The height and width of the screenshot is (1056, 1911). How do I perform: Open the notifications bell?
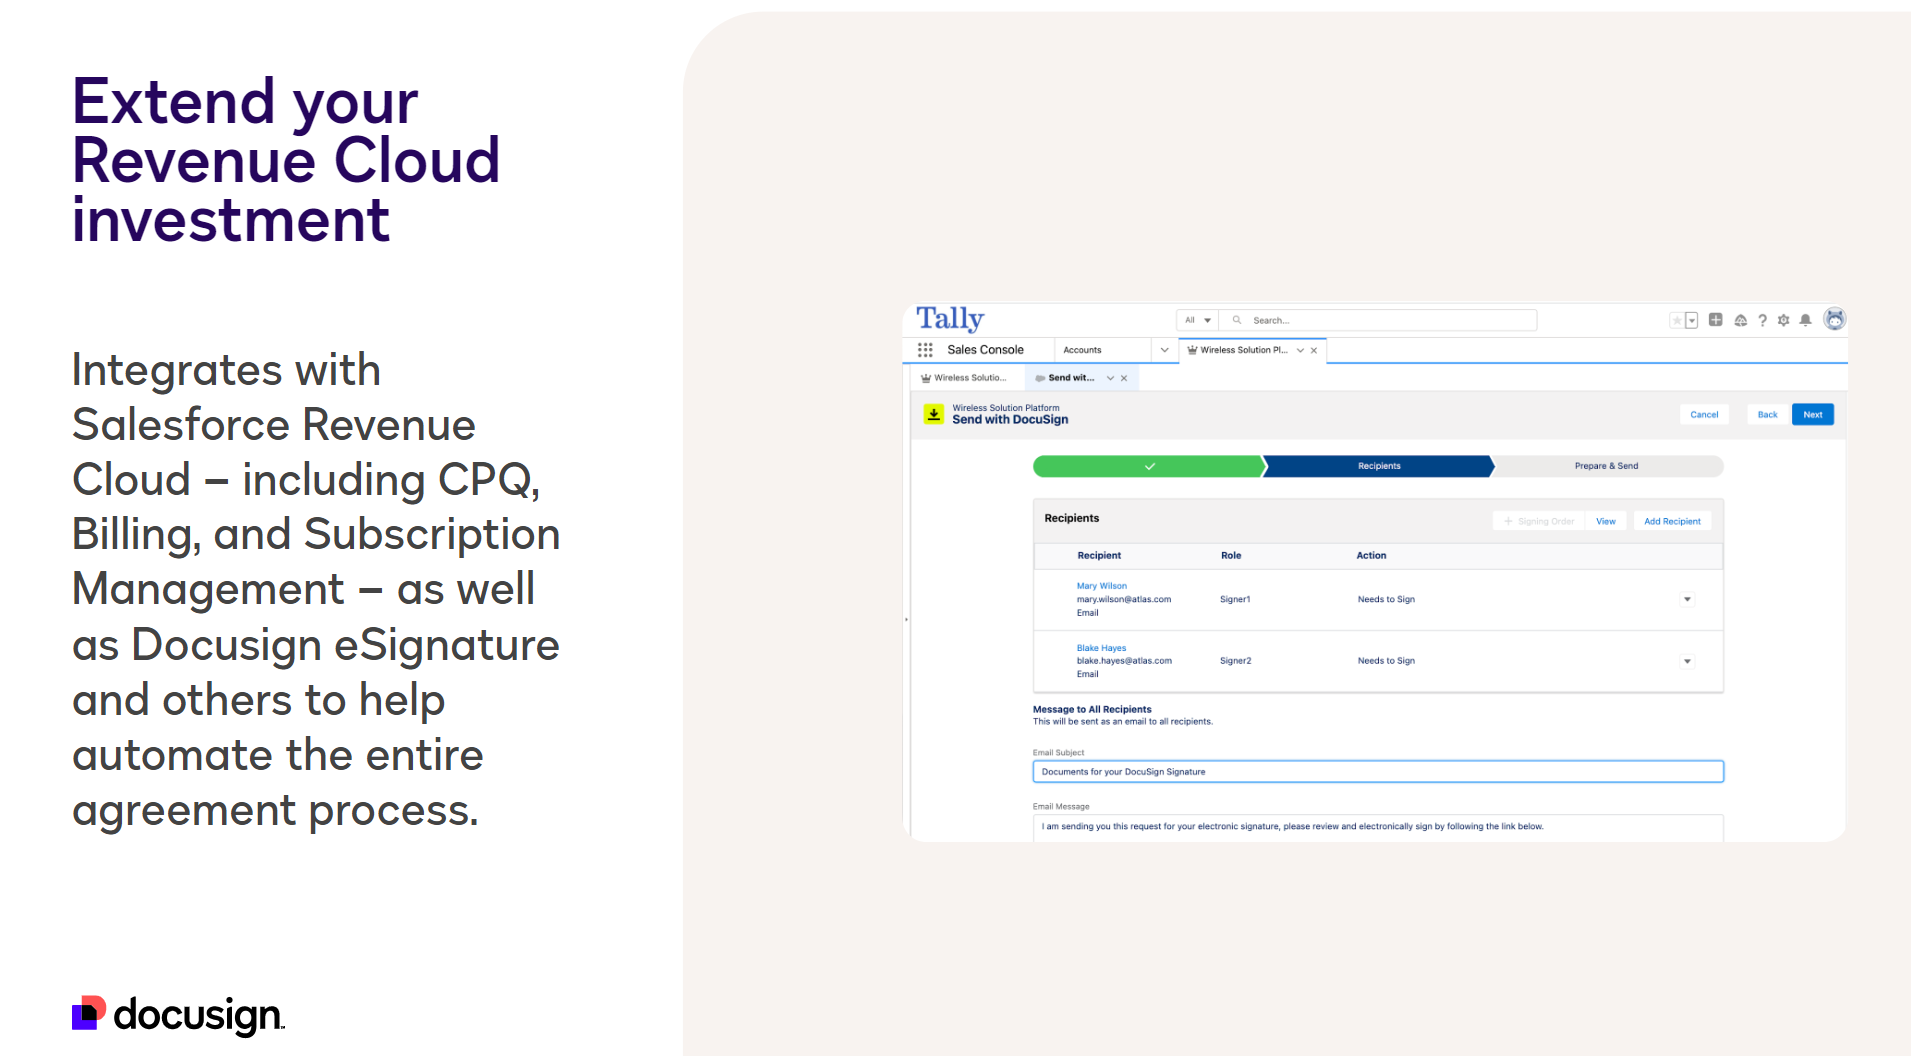tap(1805, 321)
